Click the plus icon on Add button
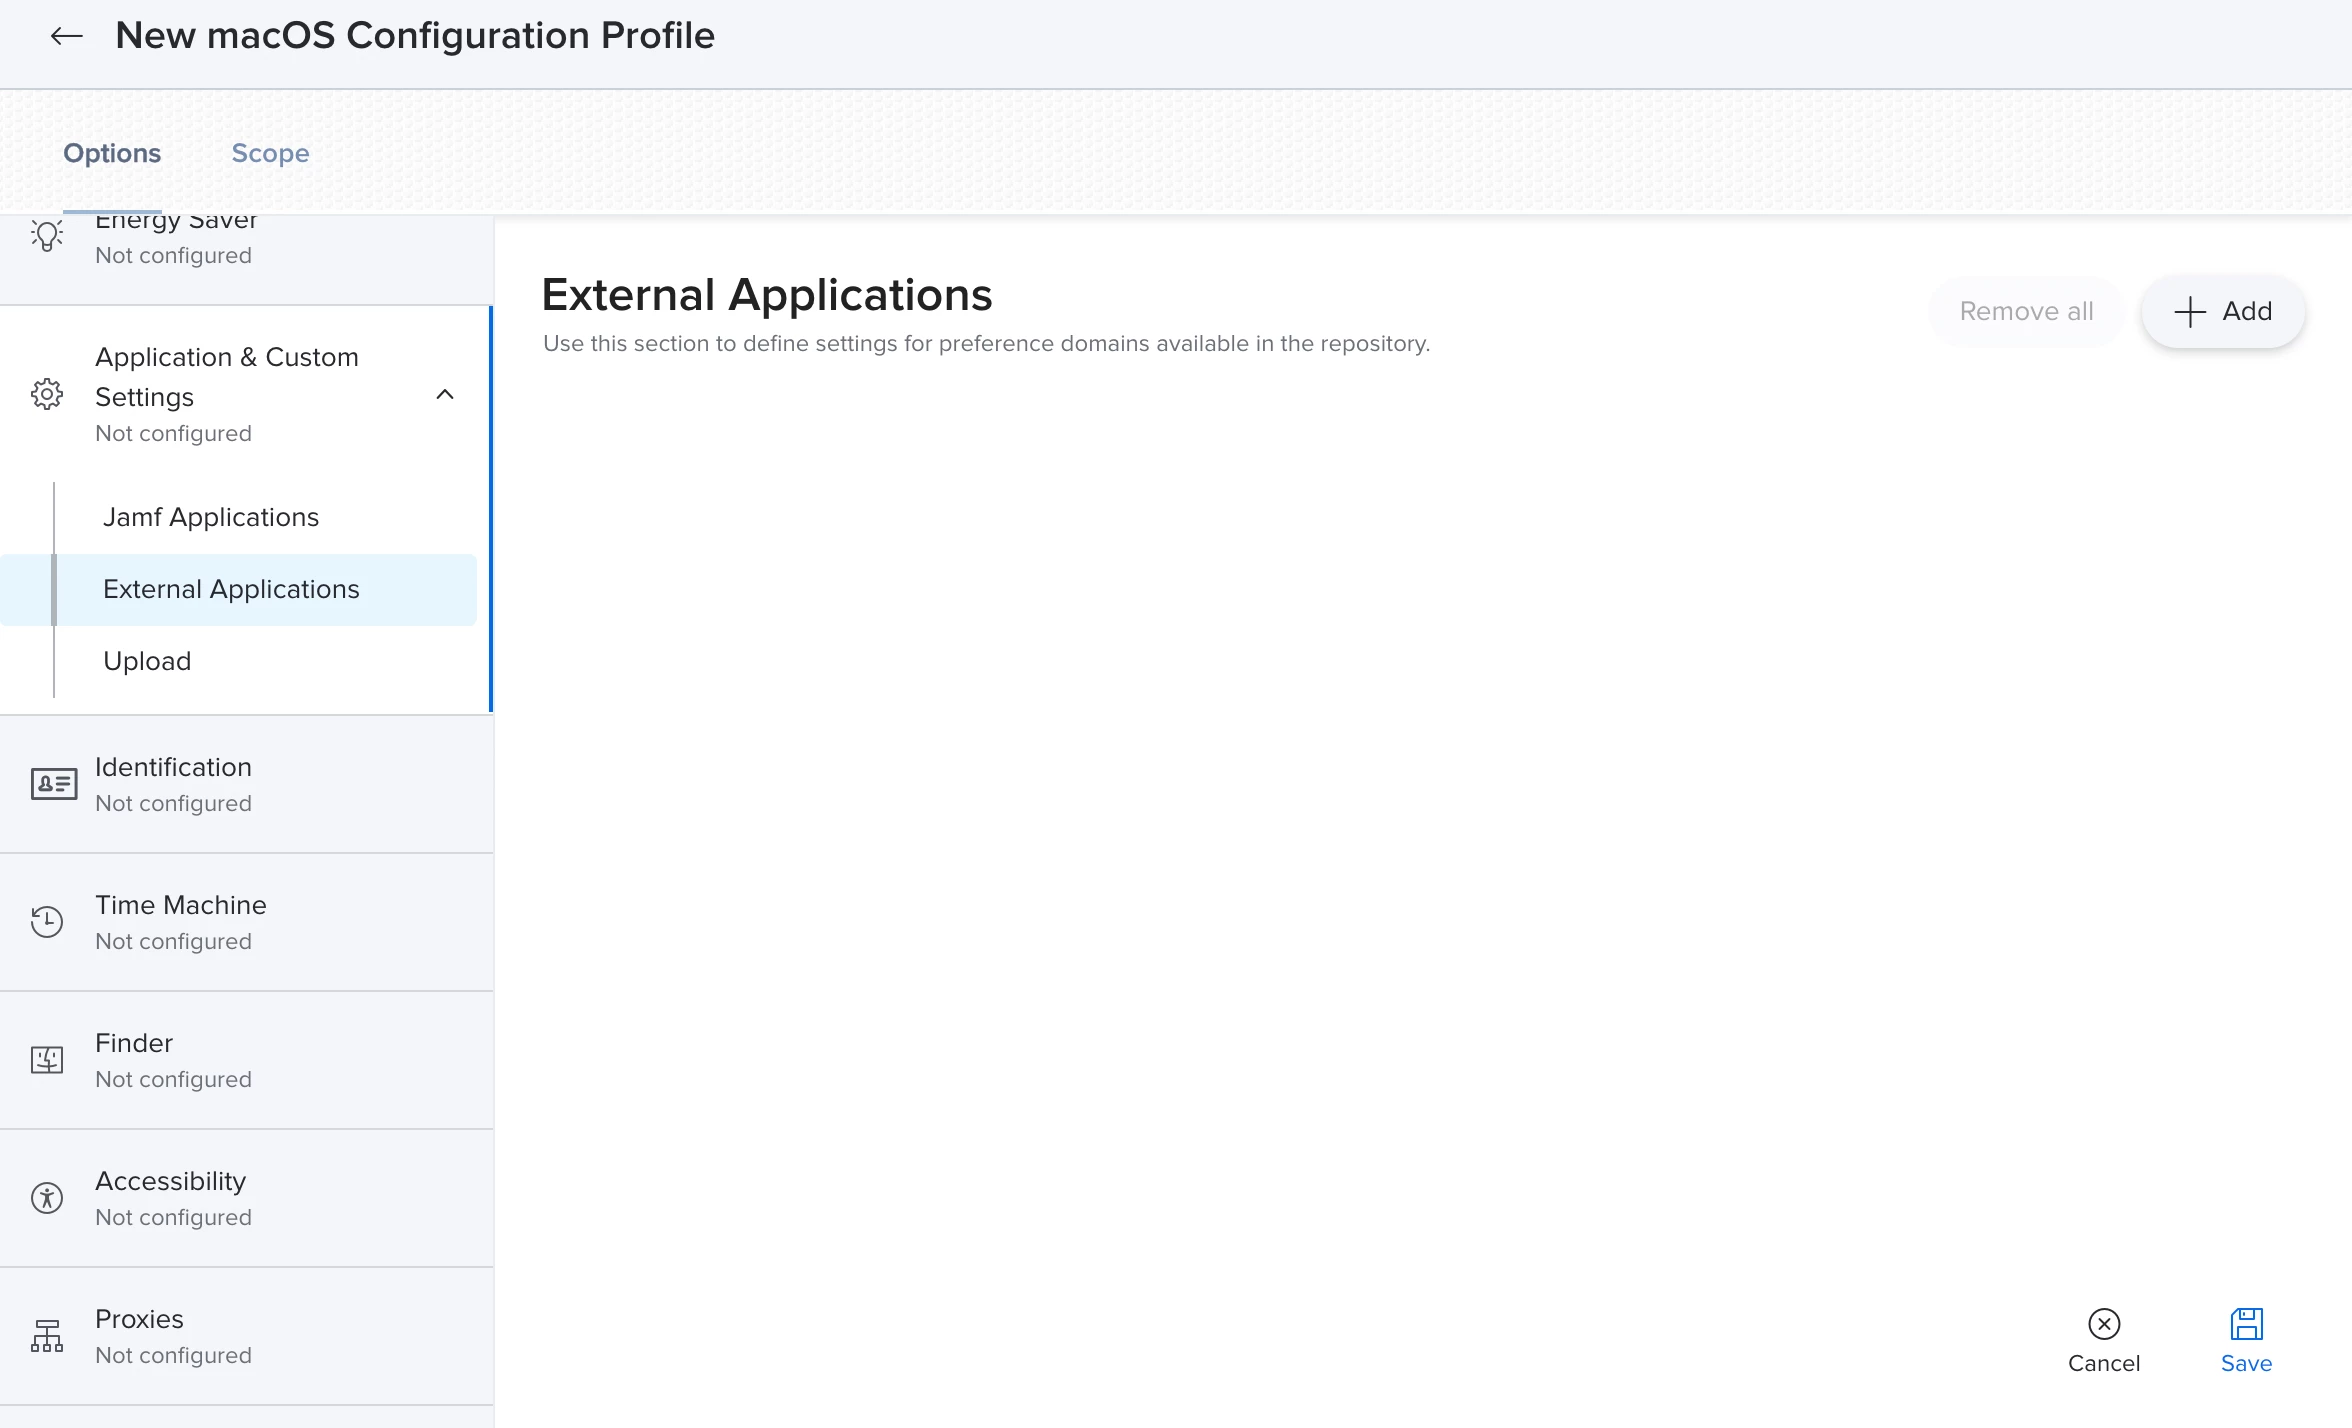The height and width of the screenshot is (1428, 2352). click(2190, 312)
